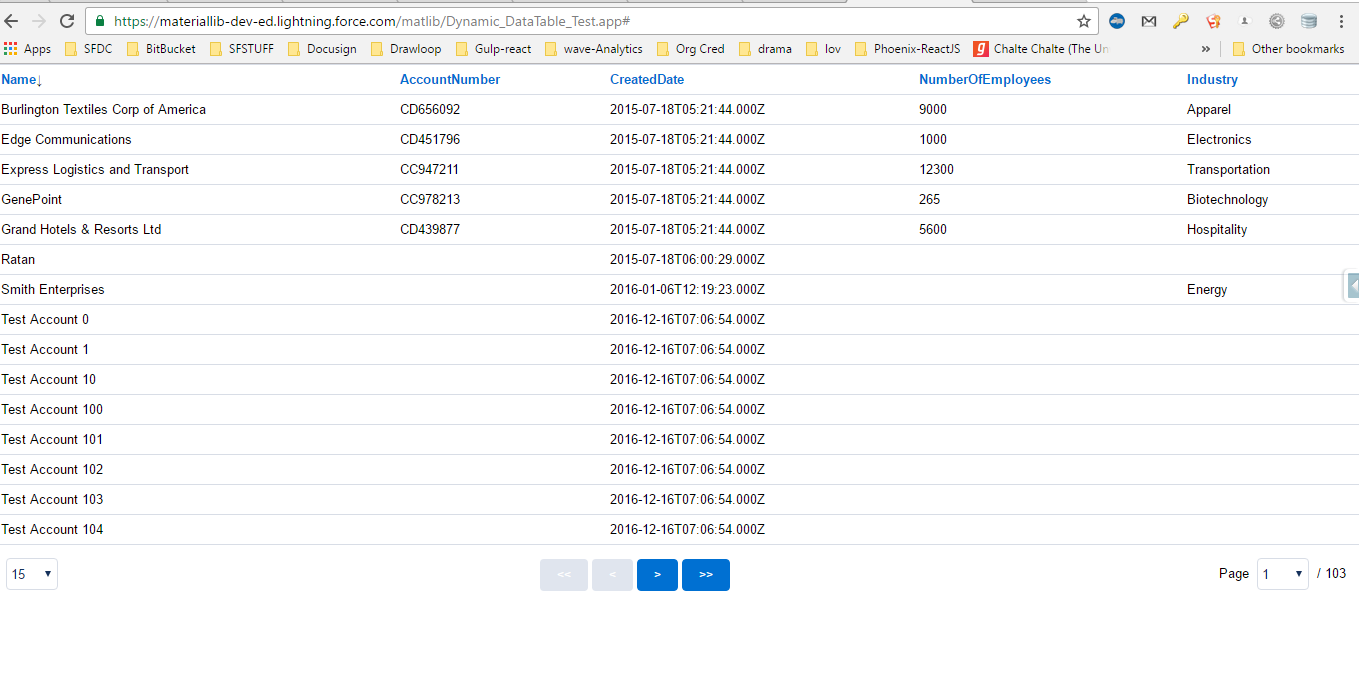This screenshot has height=700, width=1359.
Task: Open the drama bookmark folder
Action: (765, 49)
